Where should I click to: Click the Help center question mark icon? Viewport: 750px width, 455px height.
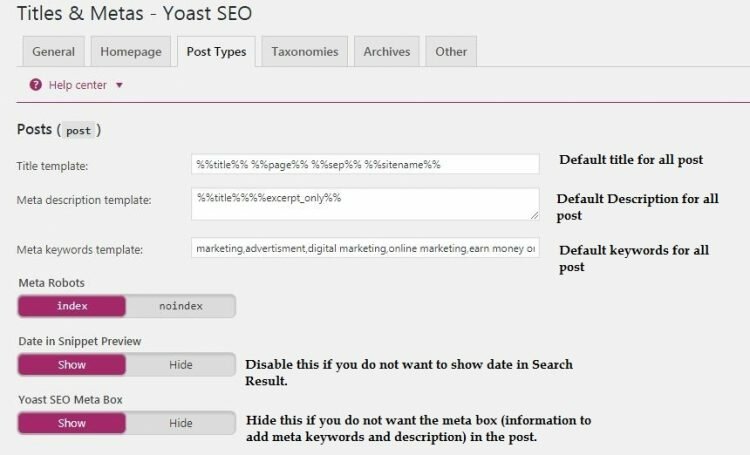[x=35, y=85]
